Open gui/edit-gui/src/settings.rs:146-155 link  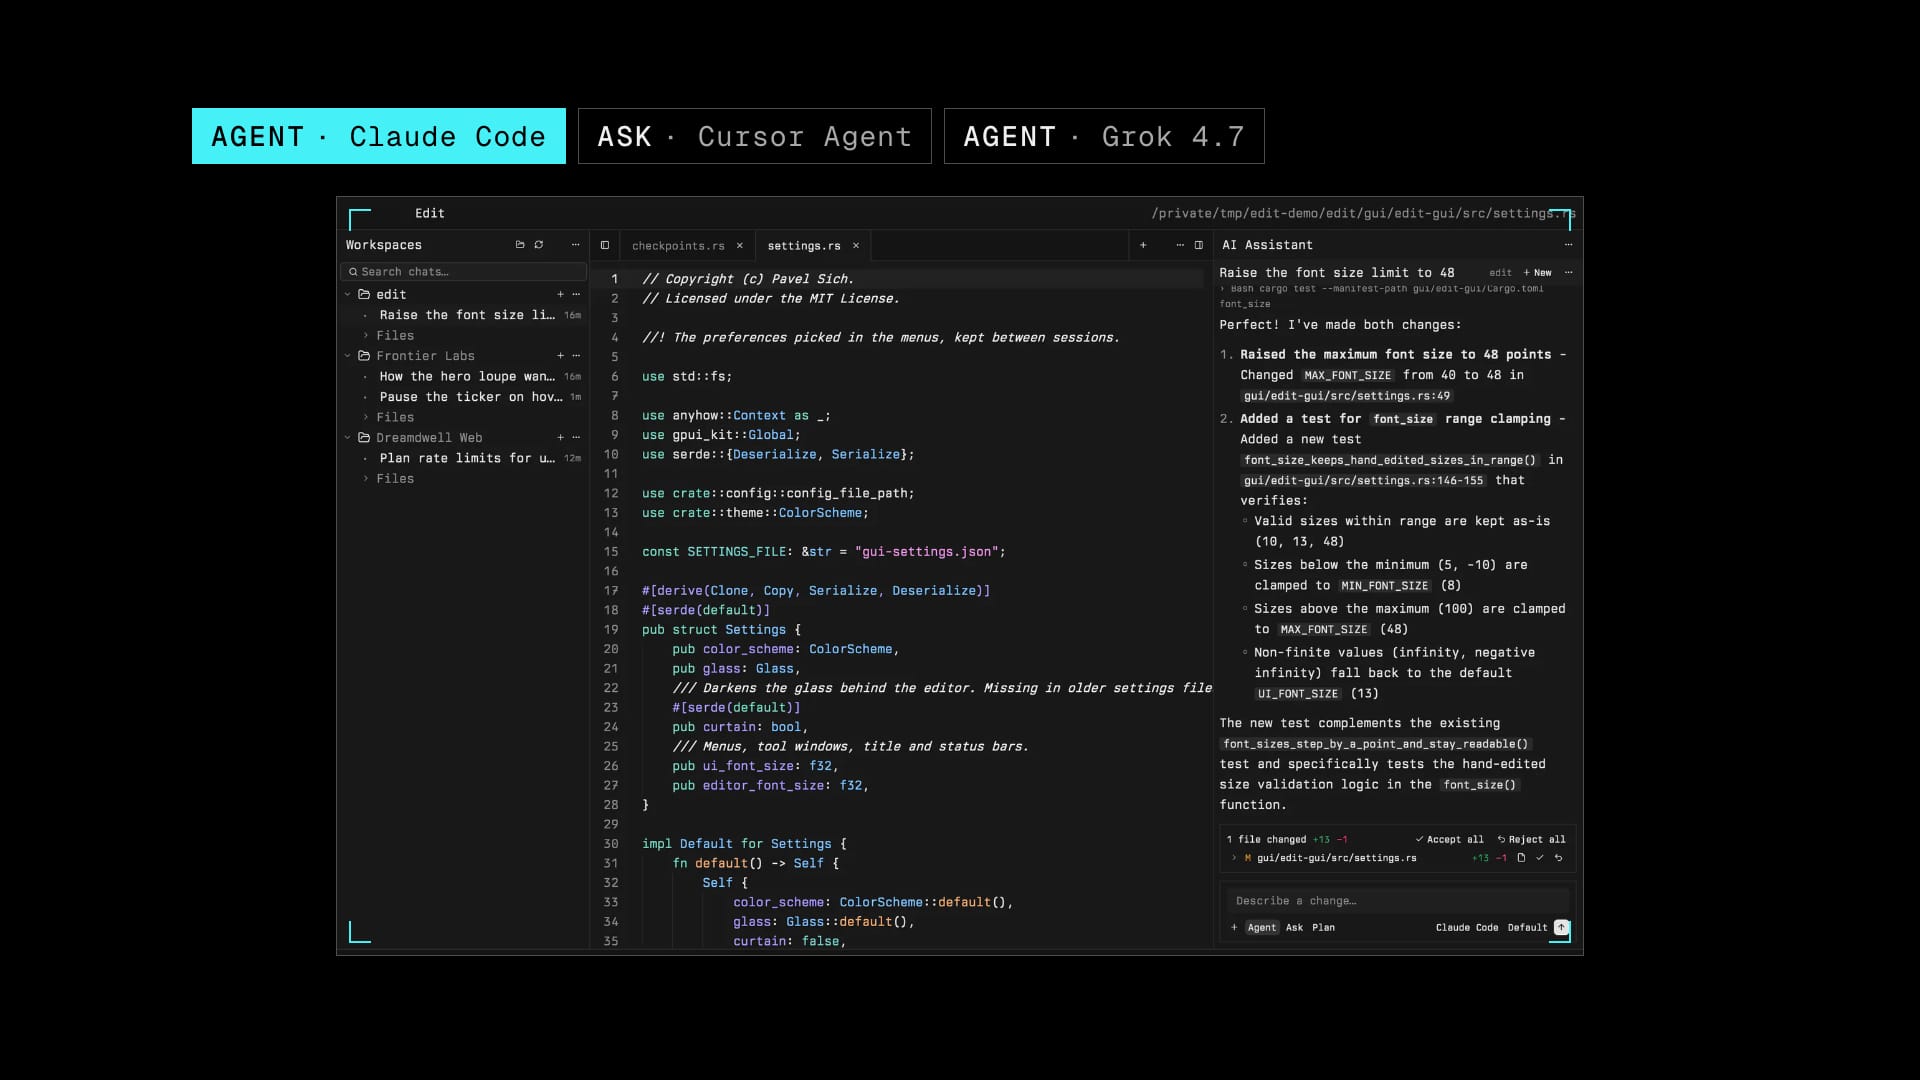pyautogui.click(x=1364, y=481)
